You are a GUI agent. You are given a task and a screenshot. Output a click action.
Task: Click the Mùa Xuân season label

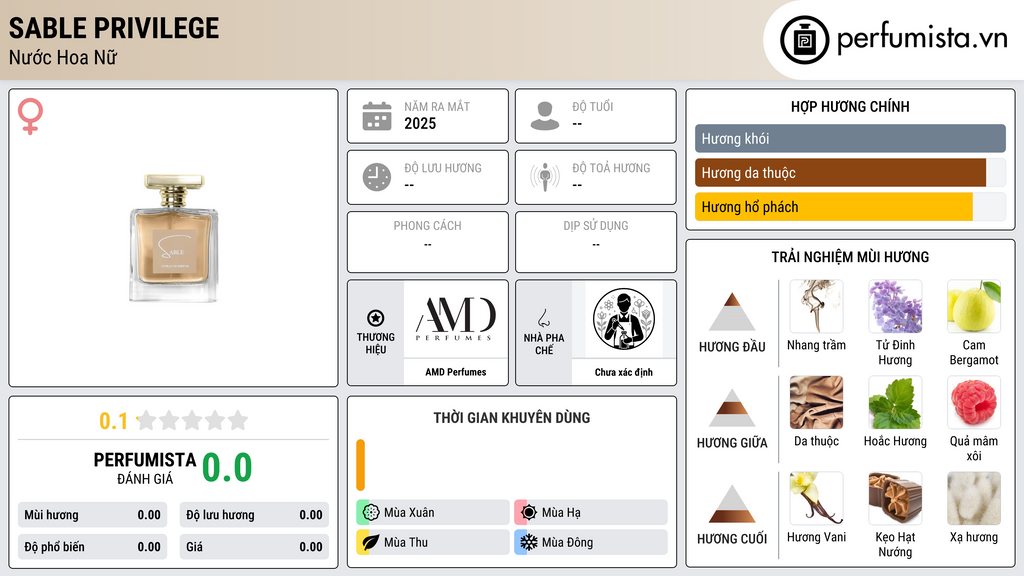point(409,513)
